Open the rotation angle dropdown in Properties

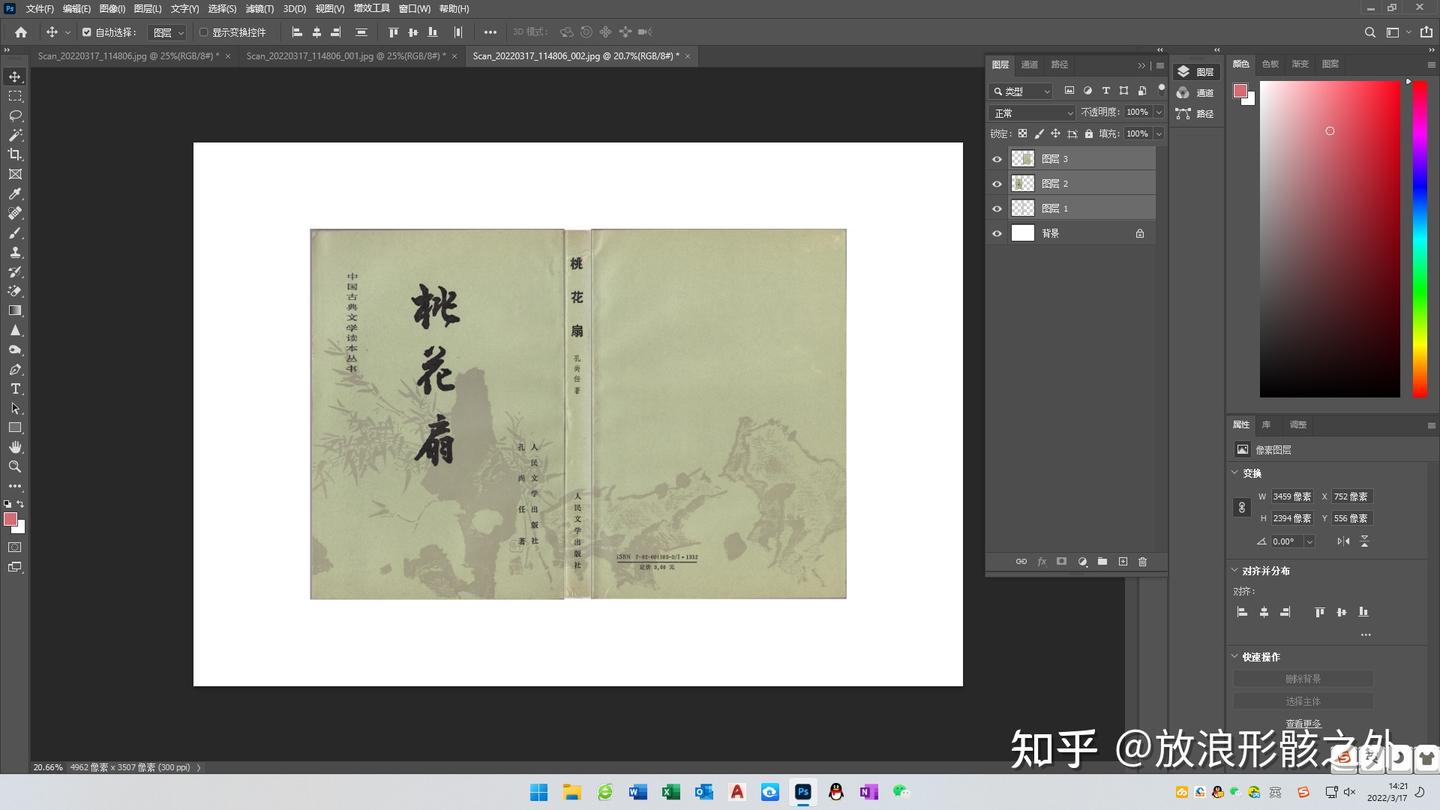coord(1309,541)
